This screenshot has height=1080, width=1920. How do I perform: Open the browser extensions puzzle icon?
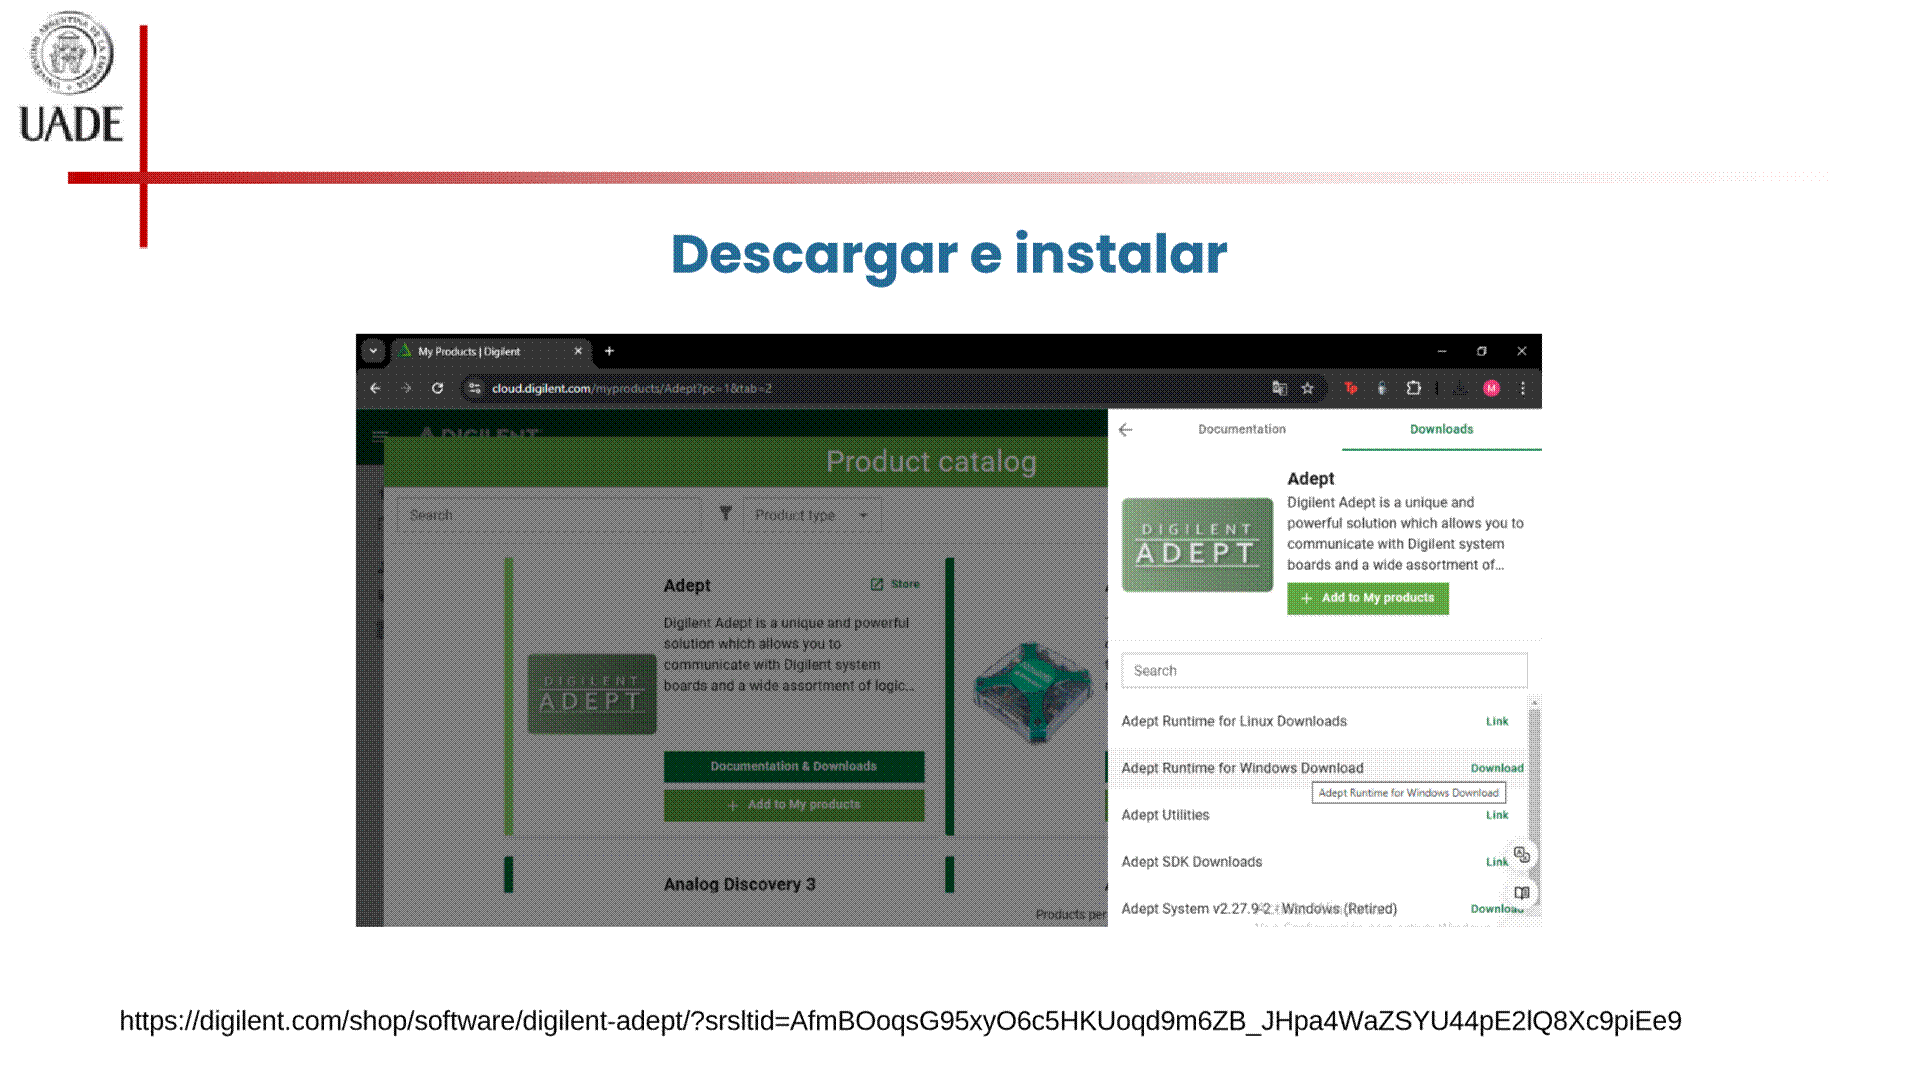click(x=1413, y=388)
